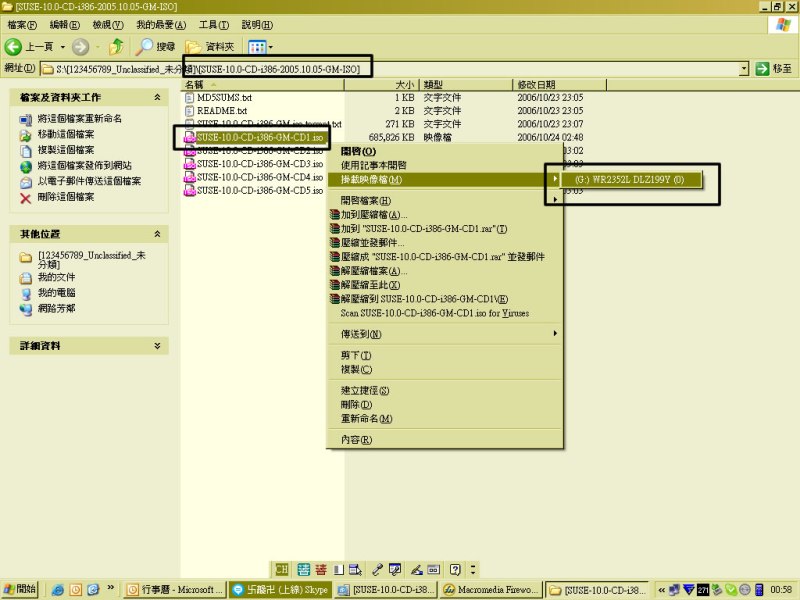Open 網路芳鄰 from the 其他位置 panel
This screenshot has width=800, height=600.
click(56, 309)
